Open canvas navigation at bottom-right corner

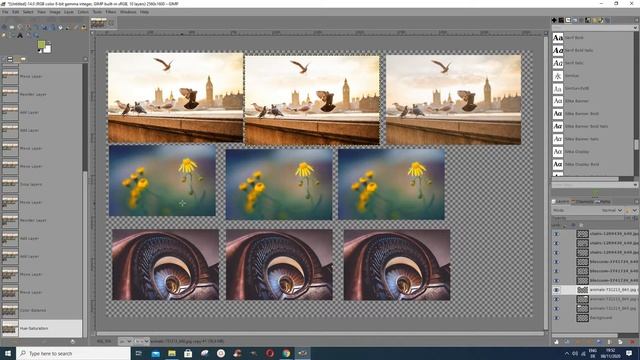[546, 333]
